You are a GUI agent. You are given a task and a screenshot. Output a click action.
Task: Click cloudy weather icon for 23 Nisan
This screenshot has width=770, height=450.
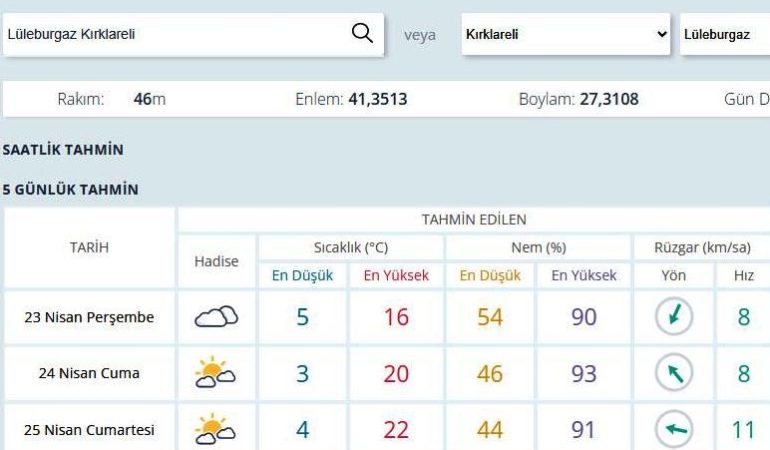tap(216, 317)
